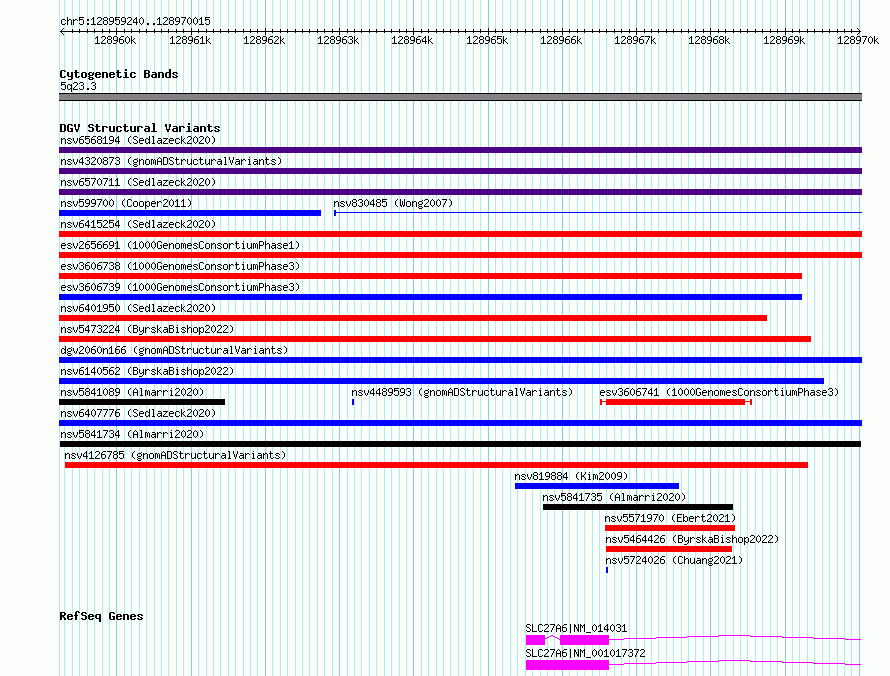
Task: Open esv2656691 (1000GenomesConsortiumPhase1) label
Action: [180, 245]
